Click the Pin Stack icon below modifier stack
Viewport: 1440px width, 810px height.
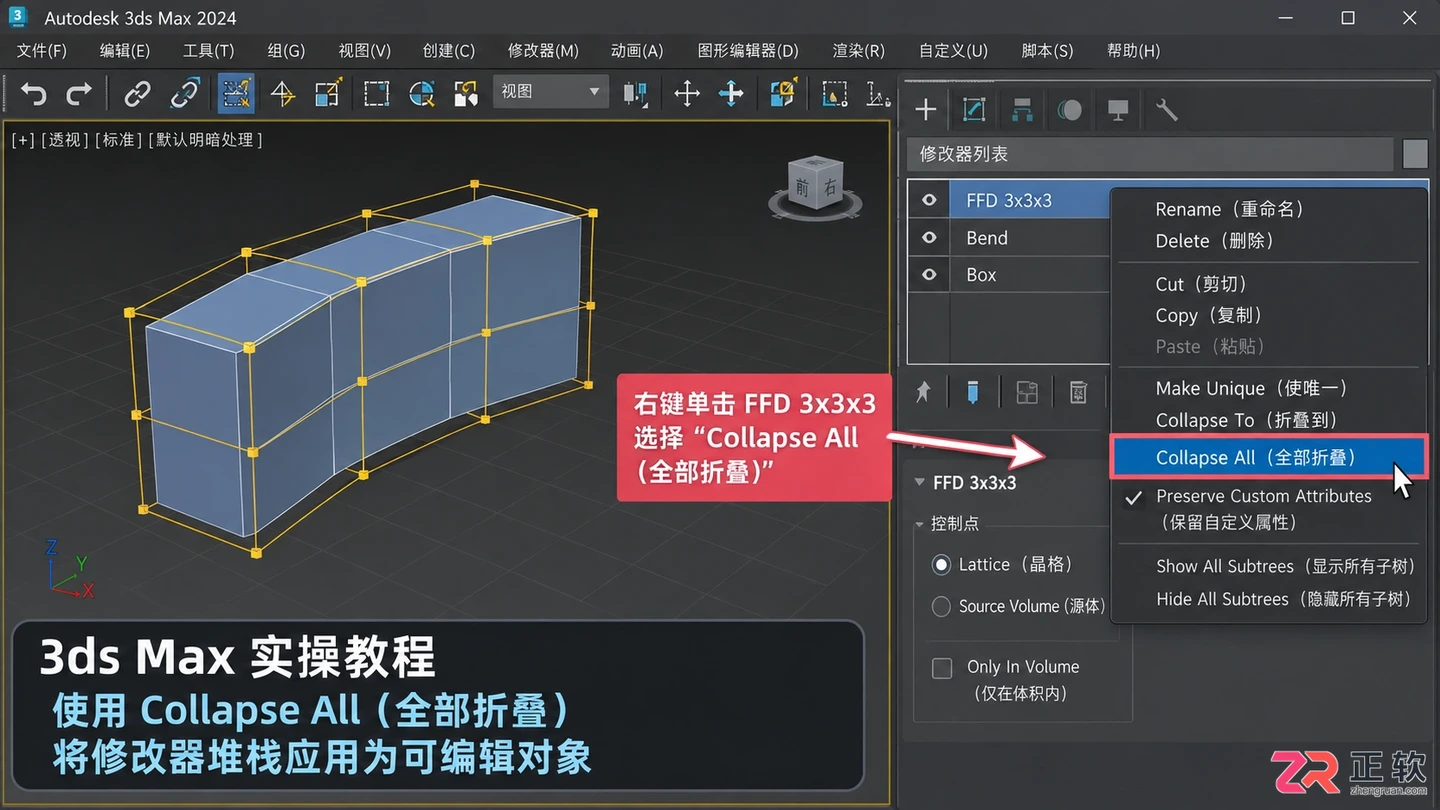(923, 392)
